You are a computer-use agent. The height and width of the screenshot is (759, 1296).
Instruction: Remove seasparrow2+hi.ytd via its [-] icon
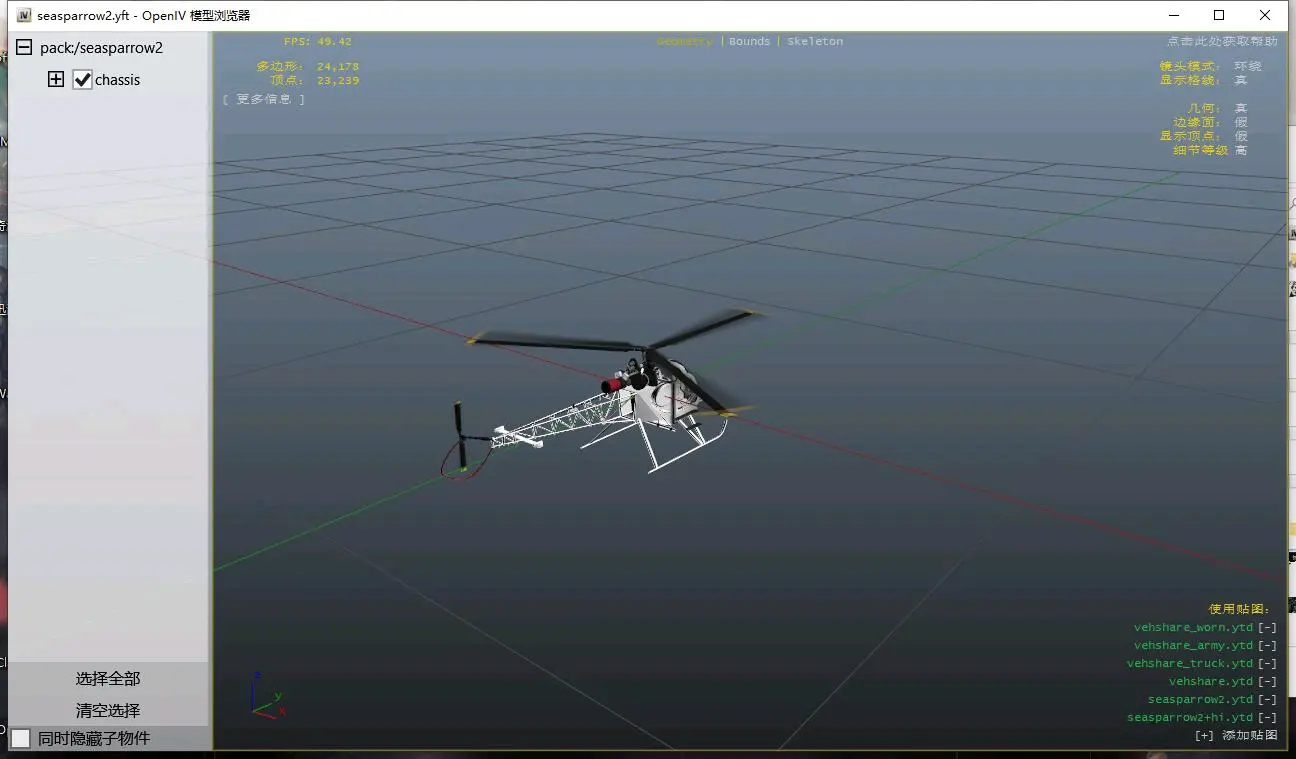click(1267, 718)
